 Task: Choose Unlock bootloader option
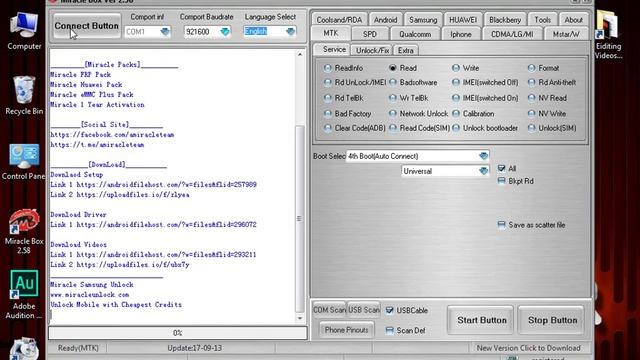click(484, 128)
